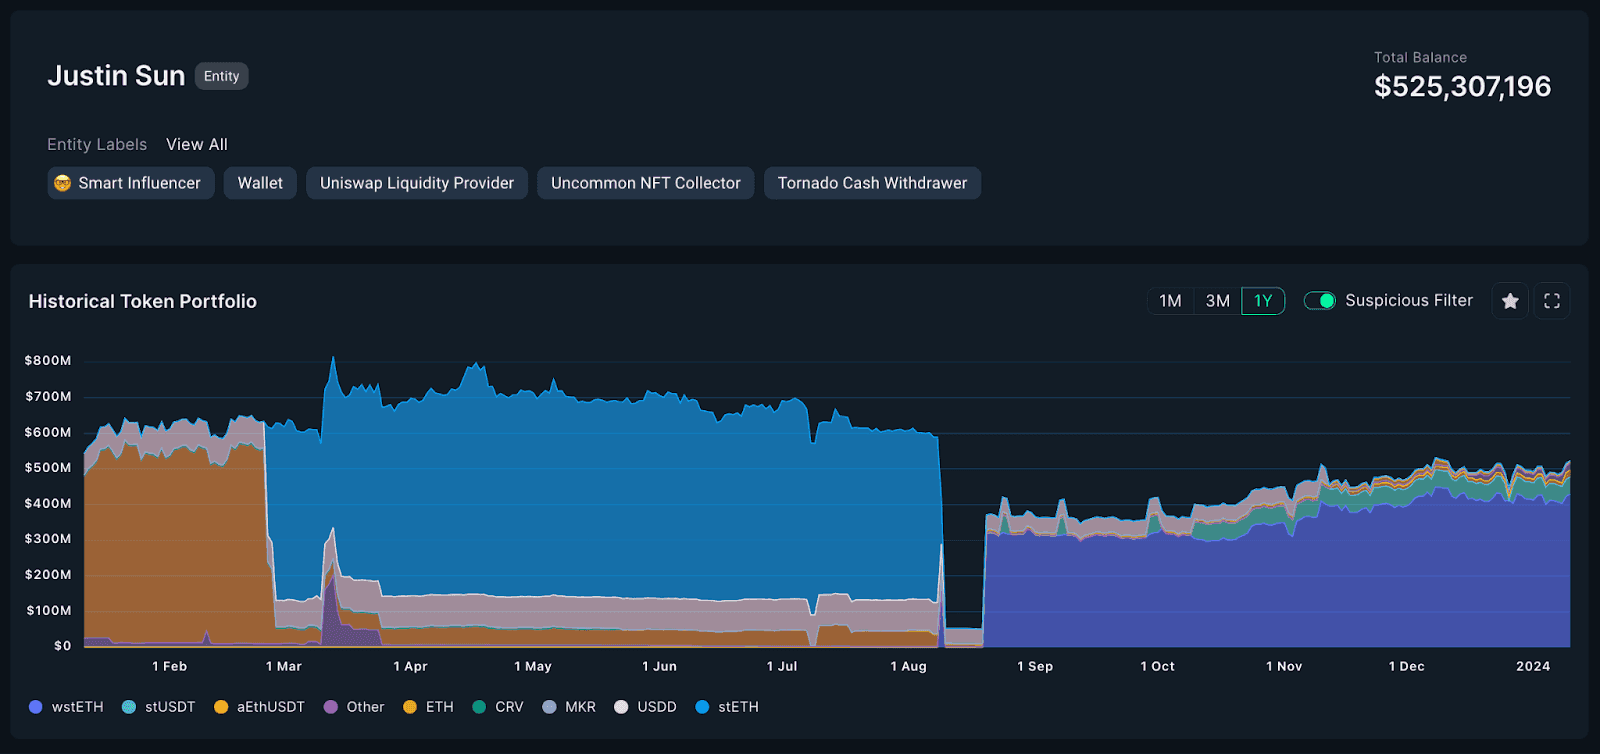Click the 1 Sep axis label
The width and height of the screenshot is (1600, 754).
pyautogui.click(x=1035, y=666)
